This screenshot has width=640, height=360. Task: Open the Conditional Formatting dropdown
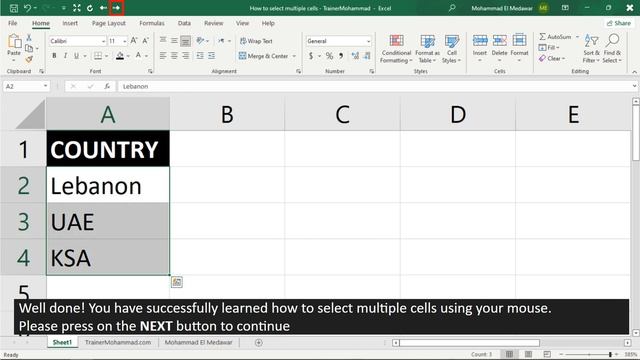[396, 49]
